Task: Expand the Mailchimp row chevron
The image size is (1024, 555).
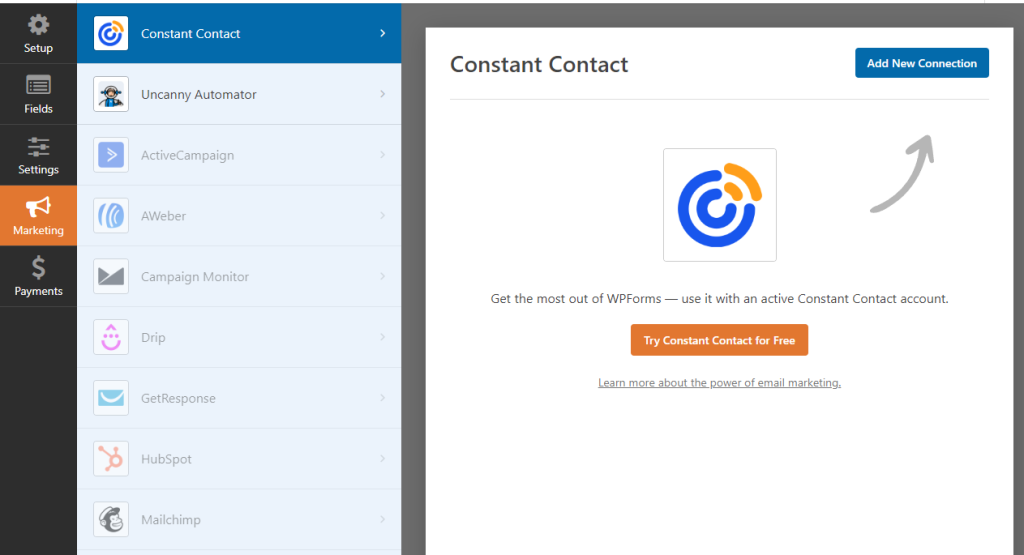Action: click(383, 519)
